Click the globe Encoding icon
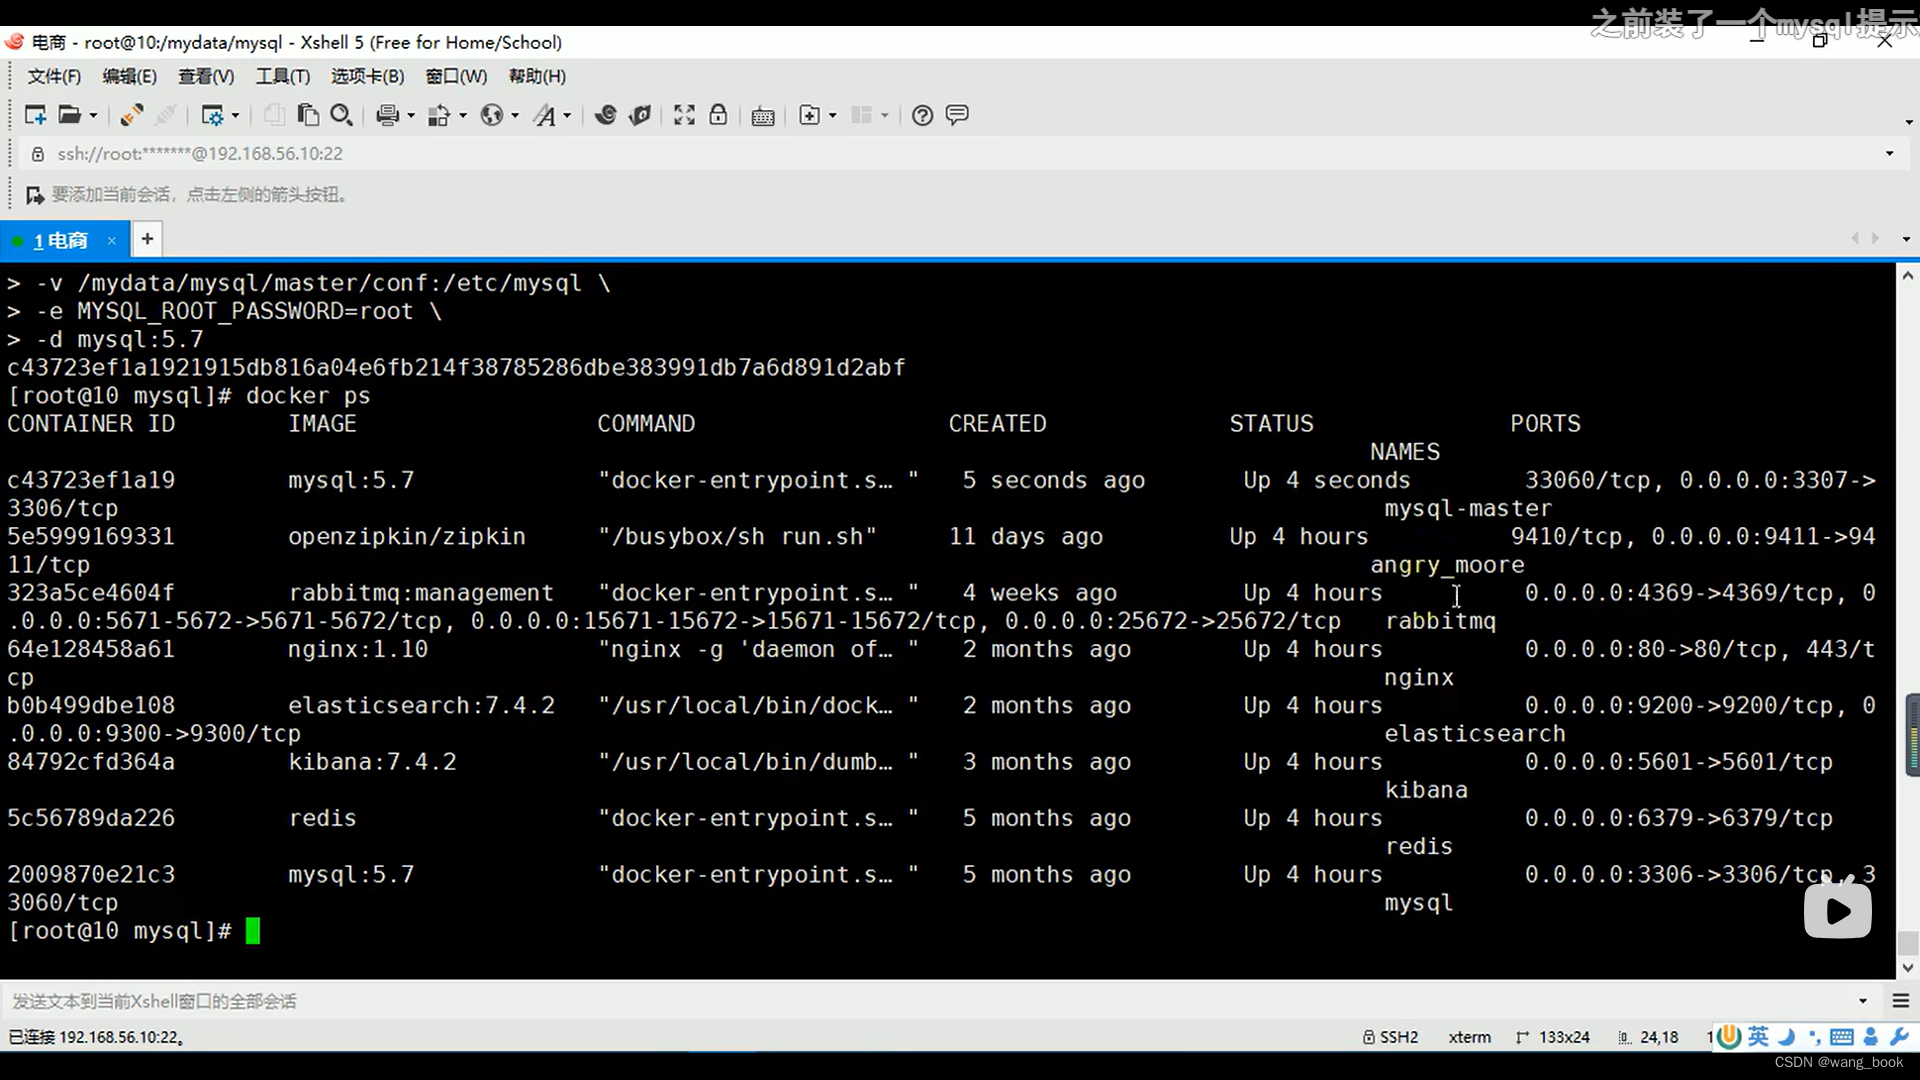 tap(491, 115)
